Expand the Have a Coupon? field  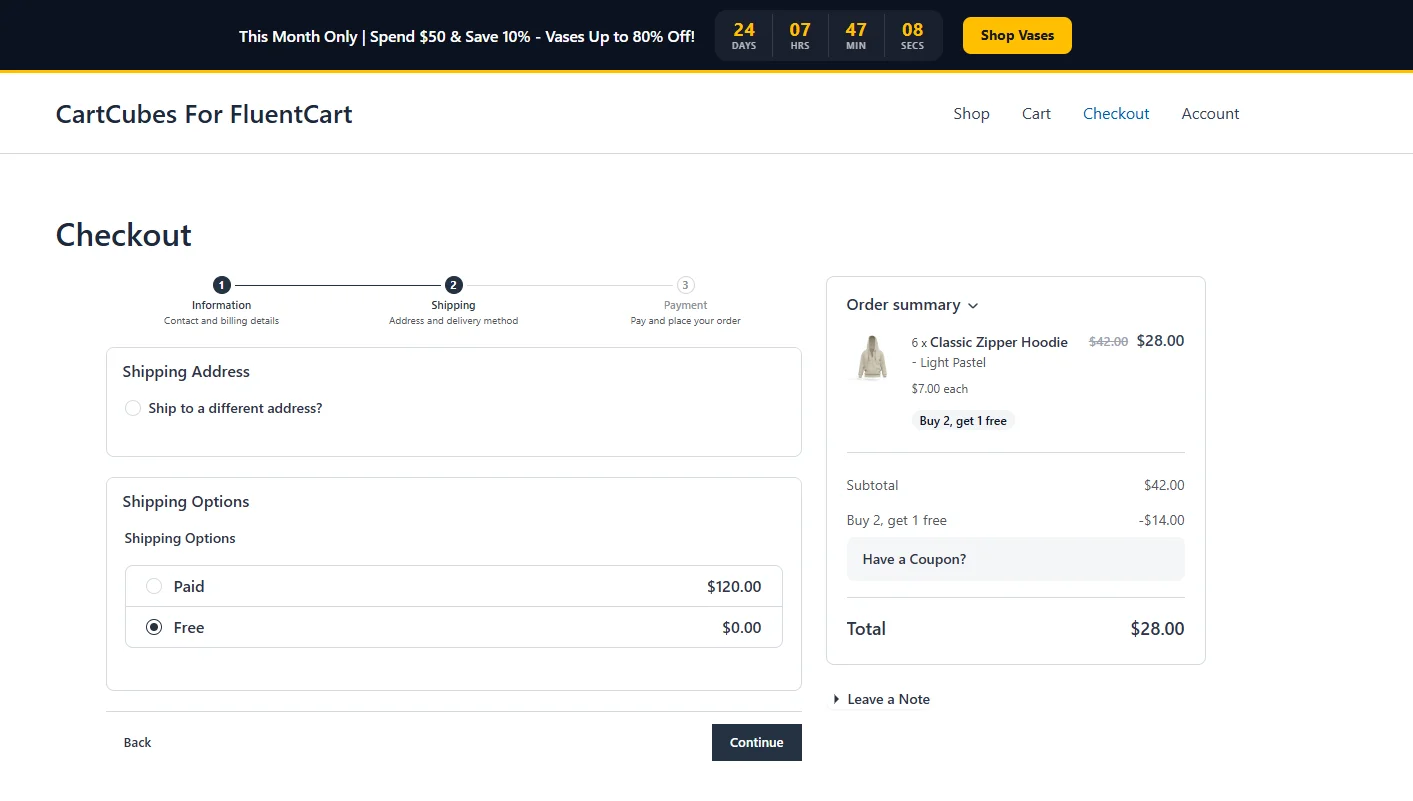(1015, 559)
